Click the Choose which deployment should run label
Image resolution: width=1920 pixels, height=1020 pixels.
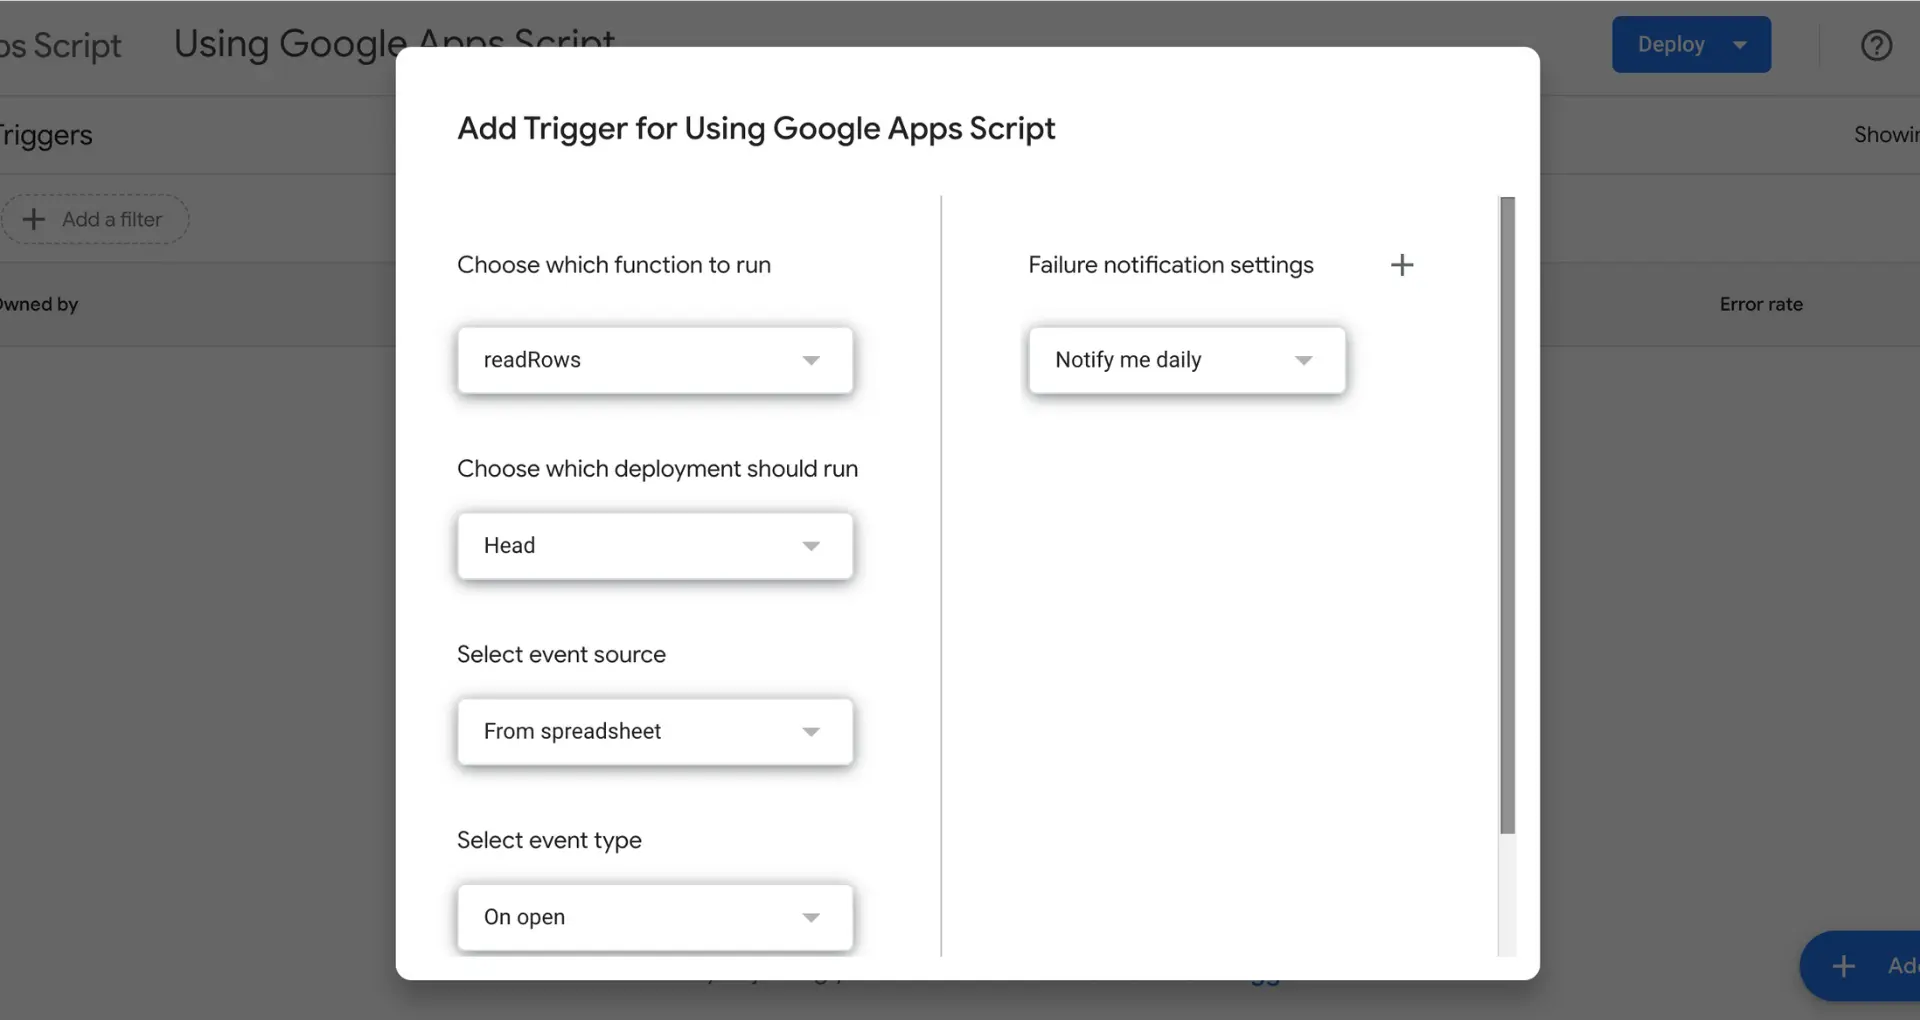657,469
